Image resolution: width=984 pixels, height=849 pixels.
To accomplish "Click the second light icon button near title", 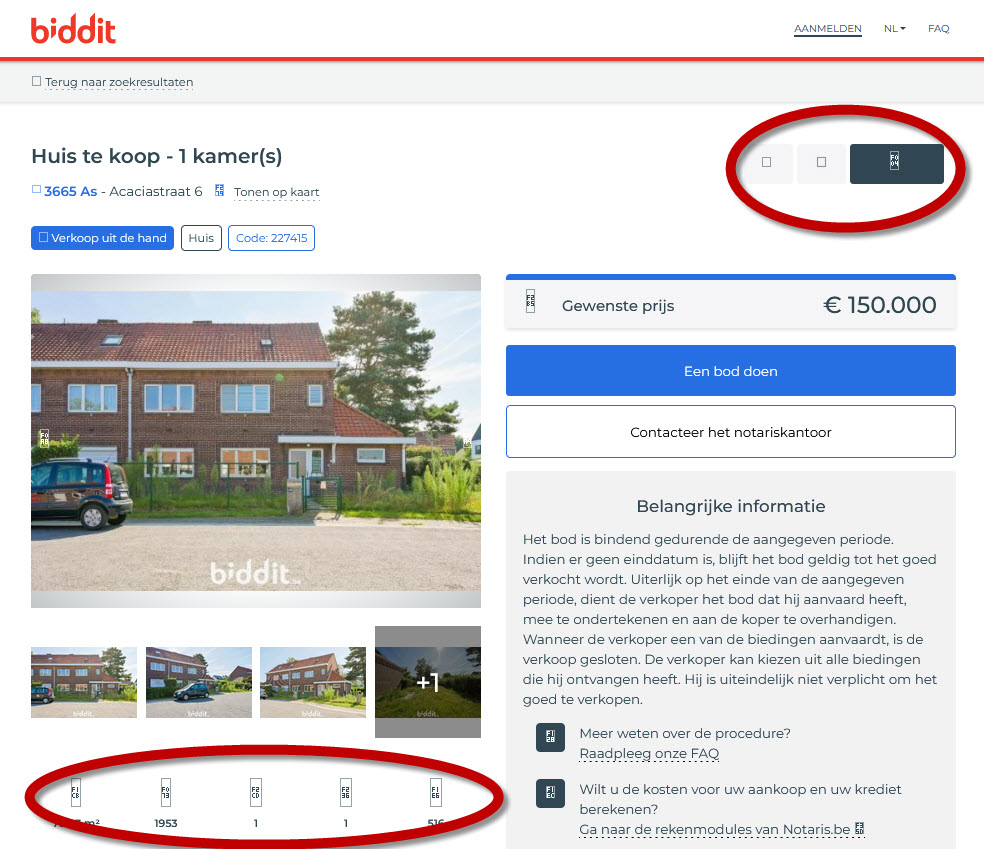I will pos(821,163).
